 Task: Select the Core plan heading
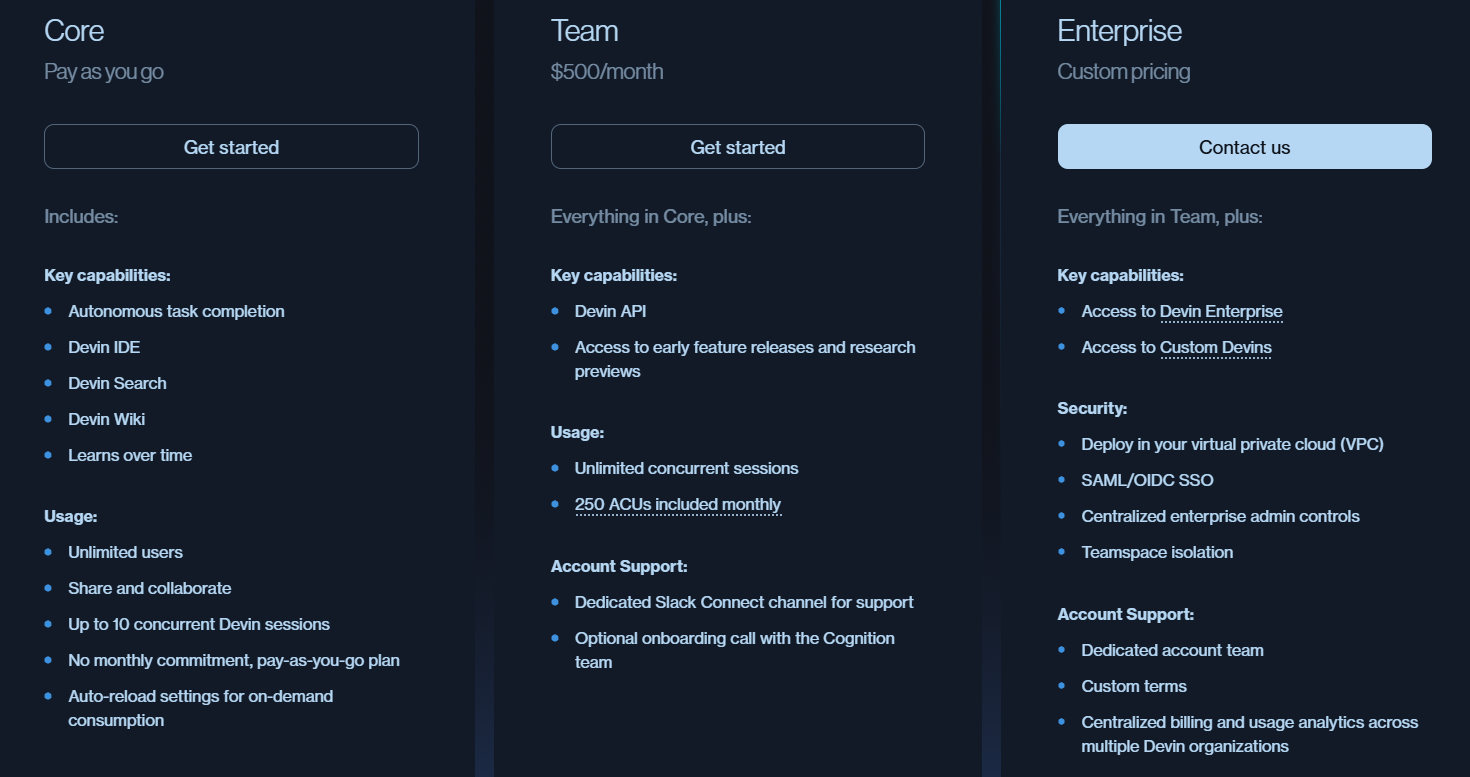click(x=74, y=31)
